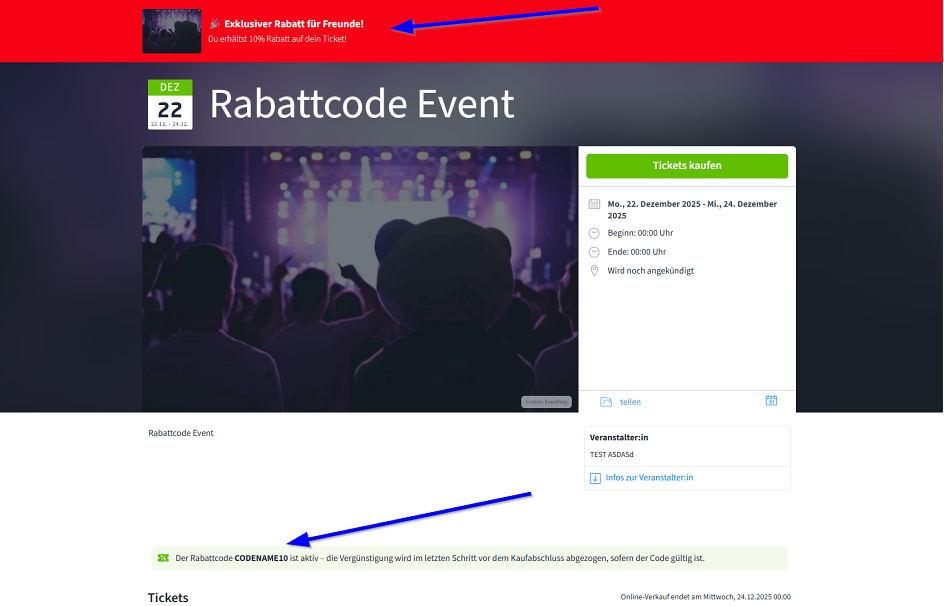Click the Rabattcode Event page title

click(x=362, y=104)
